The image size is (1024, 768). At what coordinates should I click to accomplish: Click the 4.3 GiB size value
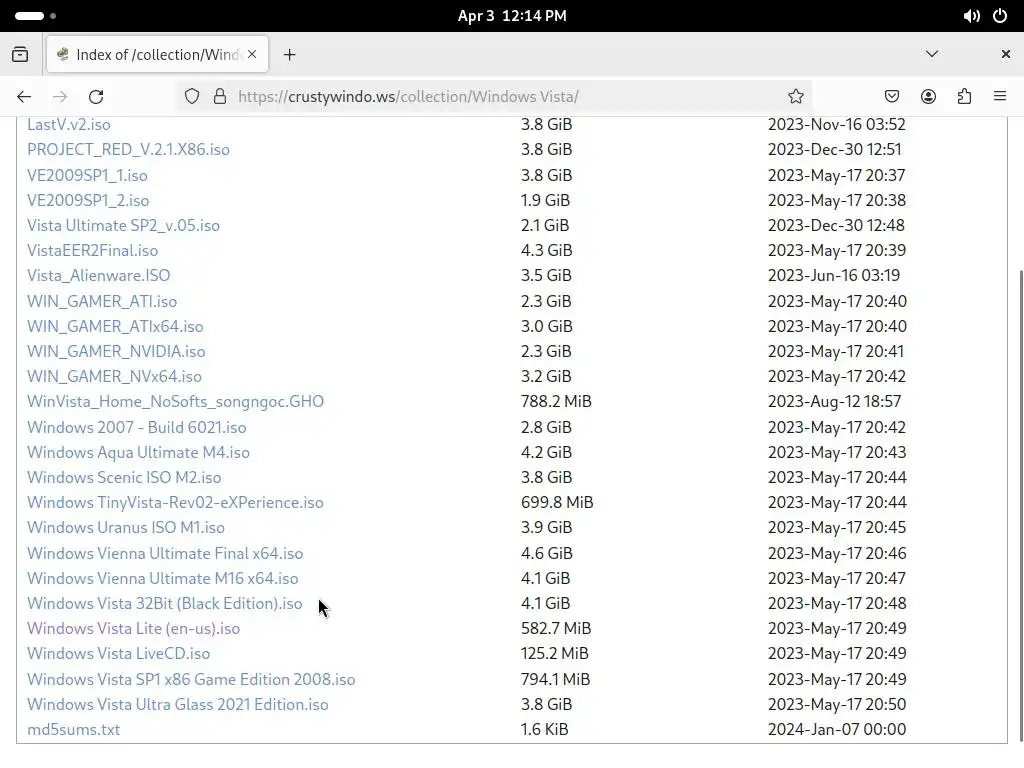pos(546,251)
